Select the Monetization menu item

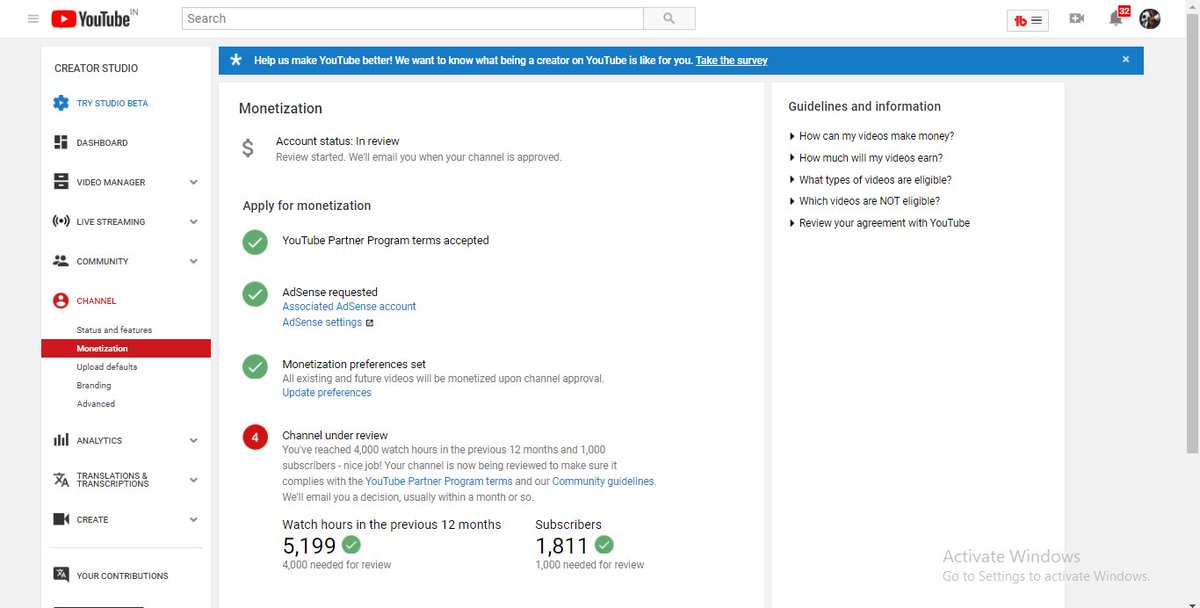coord(126,348)
